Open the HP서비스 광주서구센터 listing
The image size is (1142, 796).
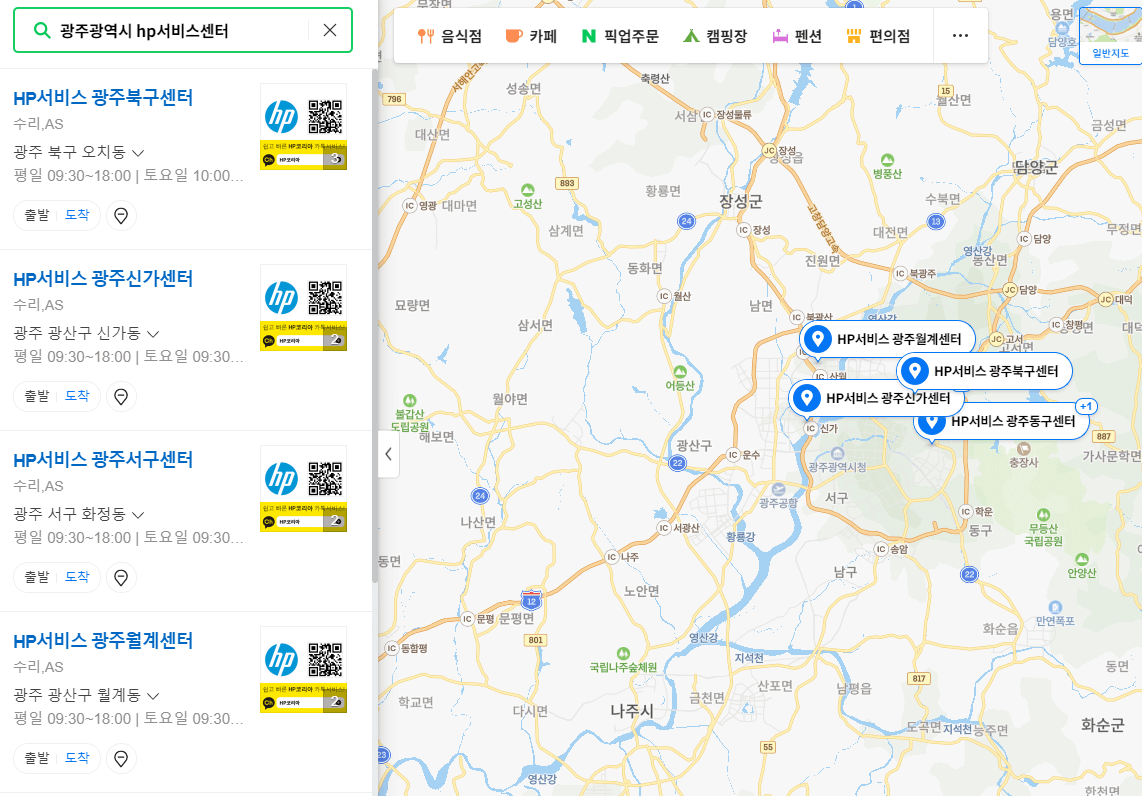[x=103, y=460]
